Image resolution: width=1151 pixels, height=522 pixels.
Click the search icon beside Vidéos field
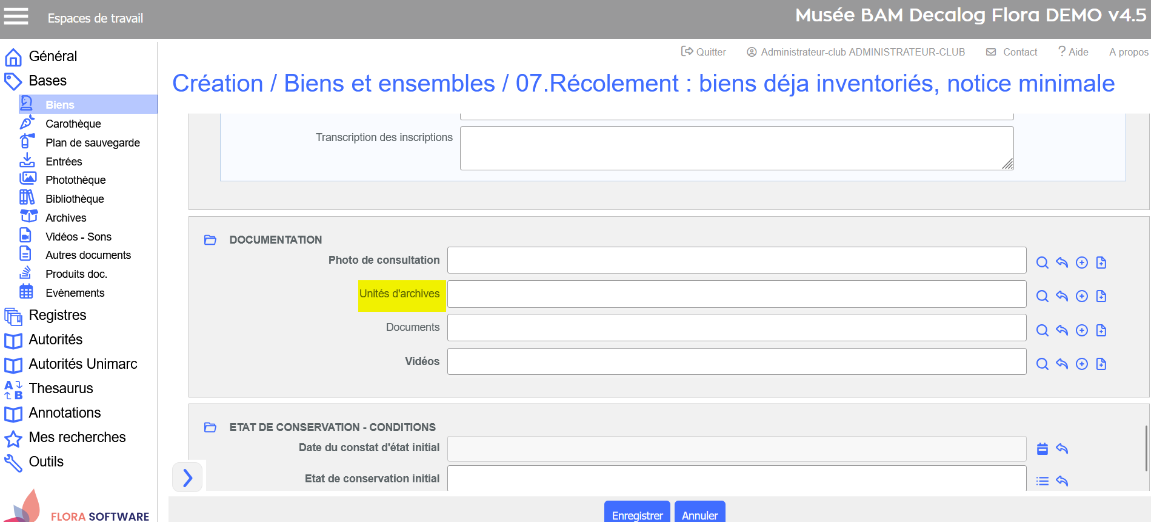point(1042,364)
